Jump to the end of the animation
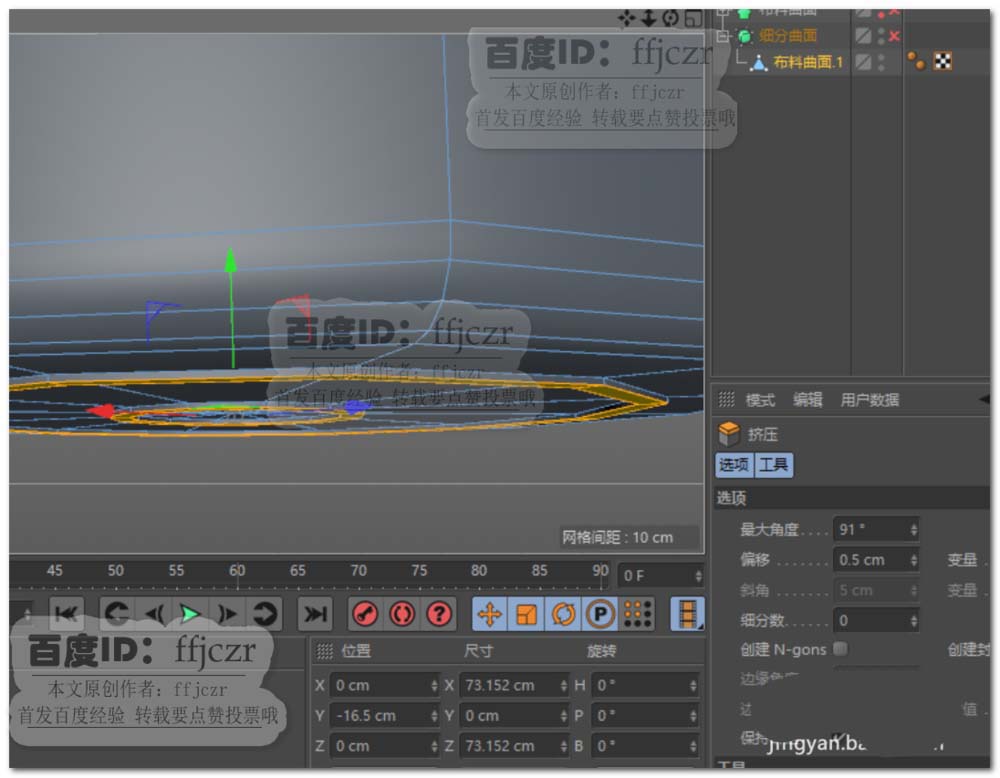This screenshot has width=1000, height=778. click(x=315, y=614)
